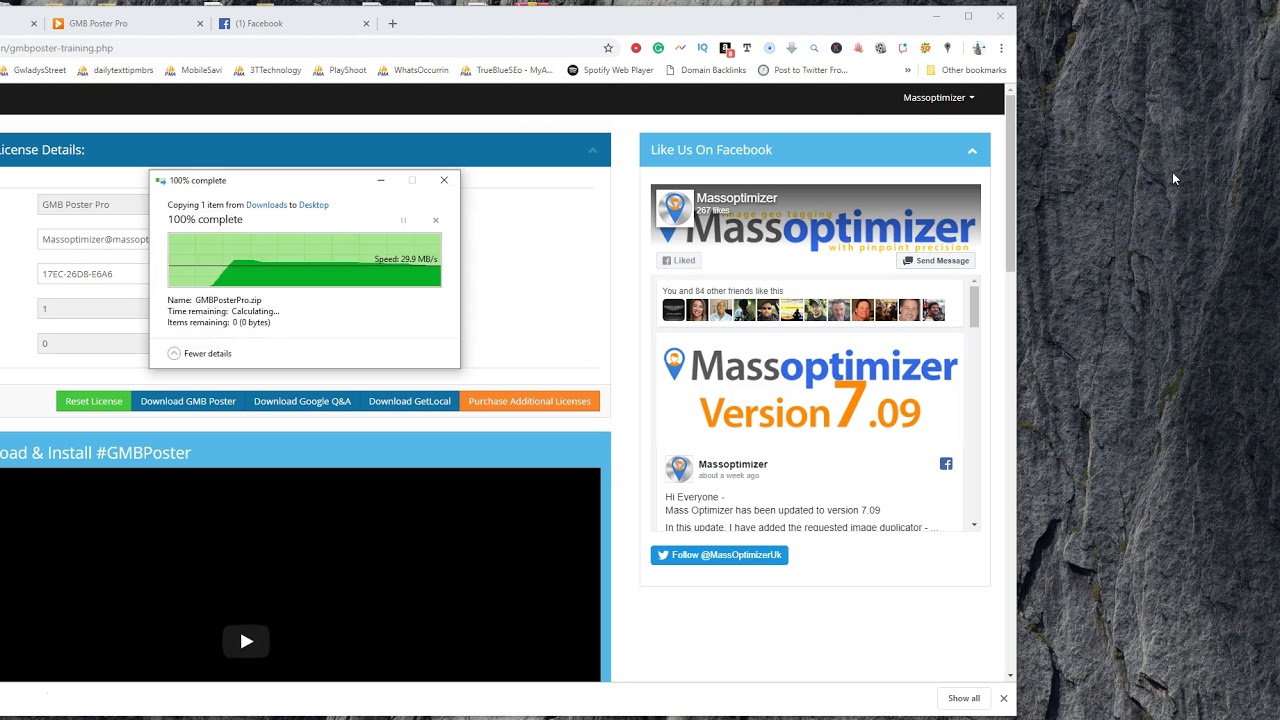Image resolution: width=1280 pixels, height=720 pixels.
Task: Open the Amazon 'a' extension icon
Action: 725,48
